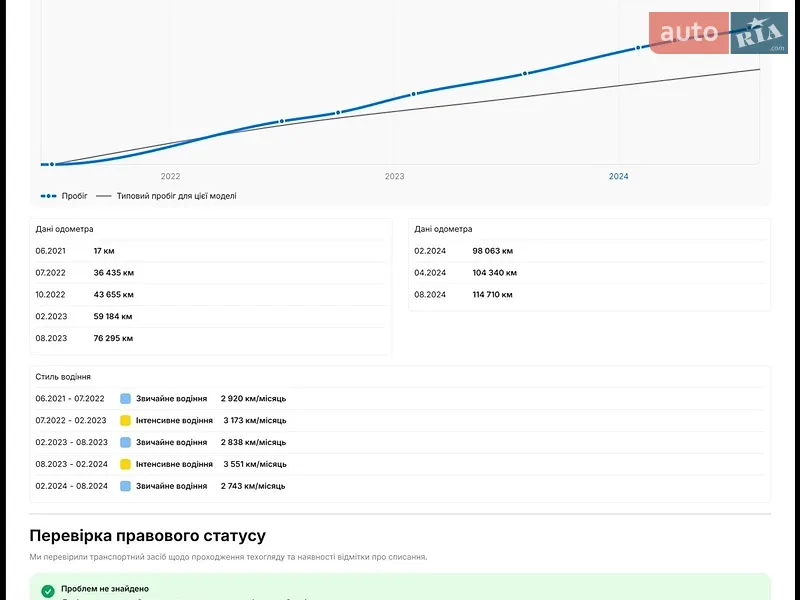This screenshot has height=600, width=800.
Task: Click the odometer value 104 340 км
Action: click(495, 273)
